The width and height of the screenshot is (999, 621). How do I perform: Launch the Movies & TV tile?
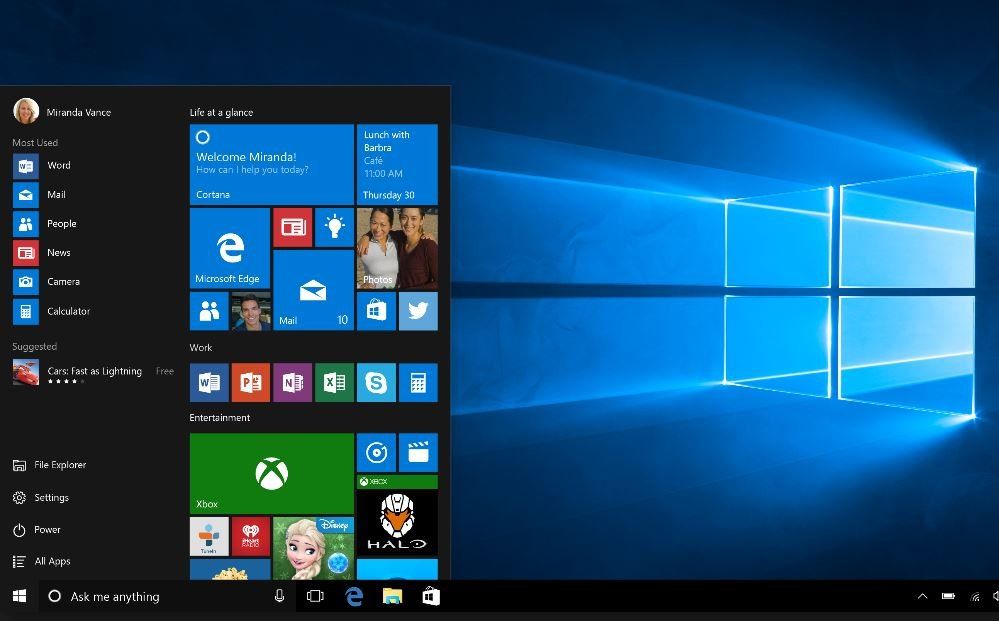418,452
